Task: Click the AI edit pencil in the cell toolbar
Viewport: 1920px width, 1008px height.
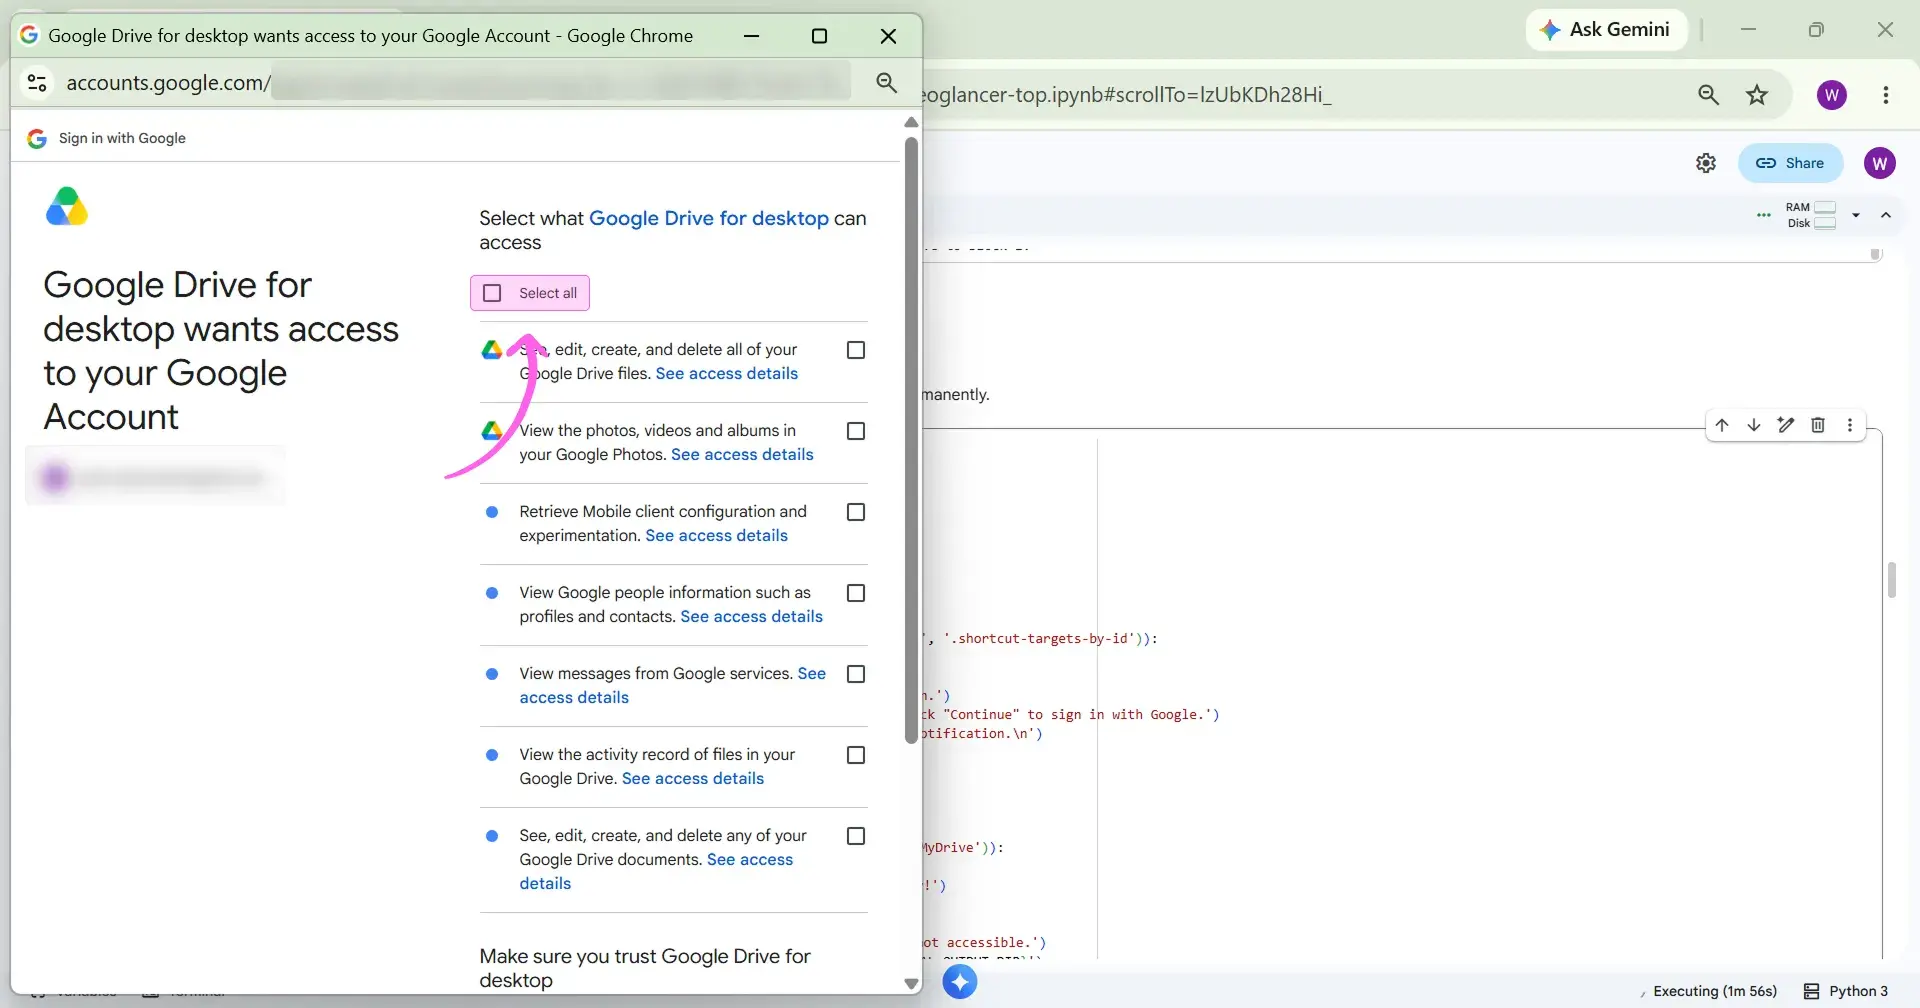Action: (1786, 425)
